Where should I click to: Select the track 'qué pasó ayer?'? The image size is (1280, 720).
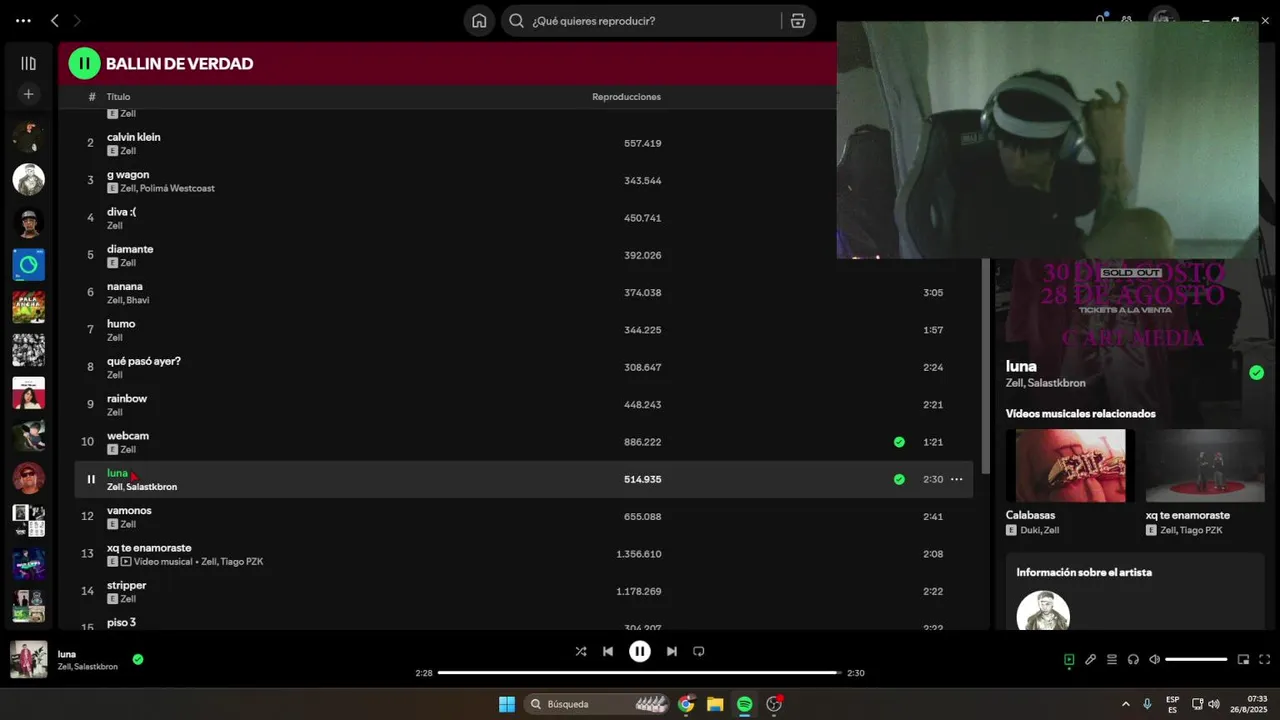pos(144,361)
